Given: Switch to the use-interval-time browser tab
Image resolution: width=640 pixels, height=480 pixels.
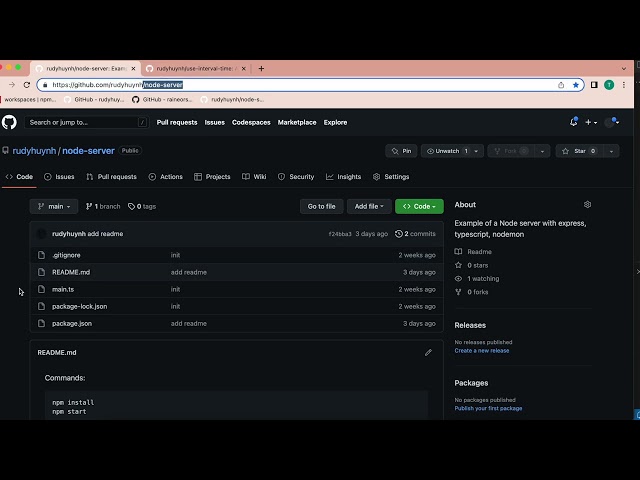Looking at the screenshot, I should 196,69.
